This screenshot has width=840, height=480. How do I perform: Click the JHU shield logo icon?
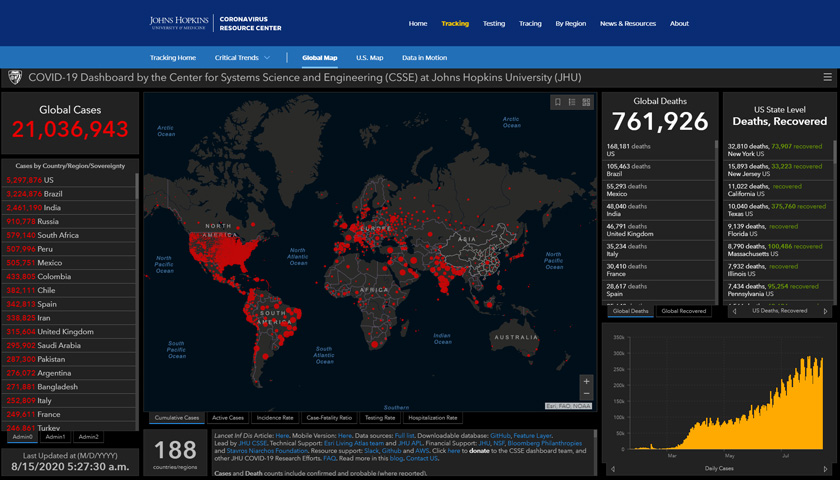[14, 77]
